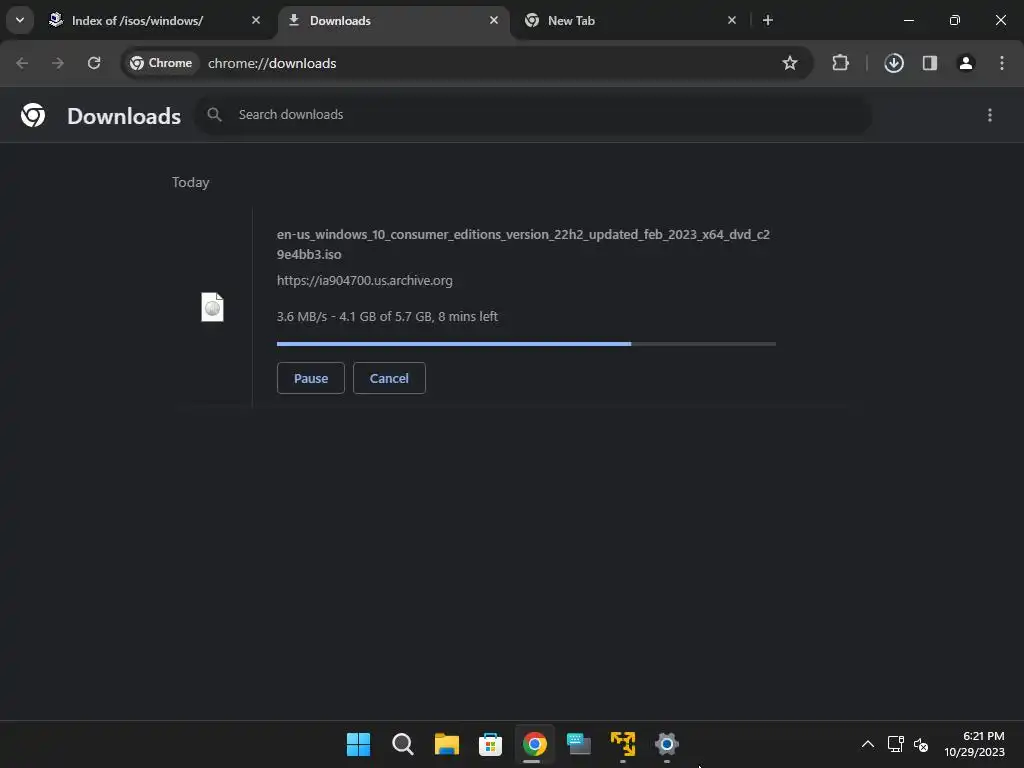
Task: Open the yellow arrows app on taskbar
Action: click(x=622, y=744)
